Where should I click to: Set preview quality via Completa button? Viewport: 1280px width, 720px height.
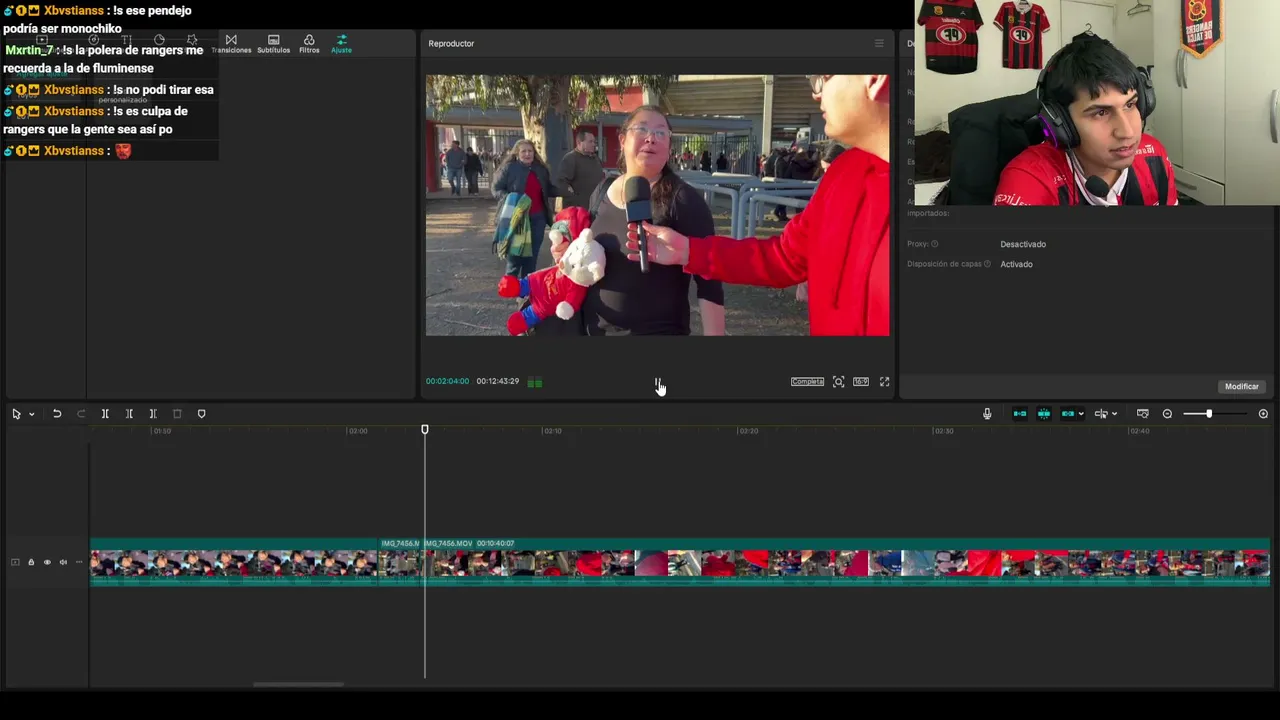(x=807, y=382)
